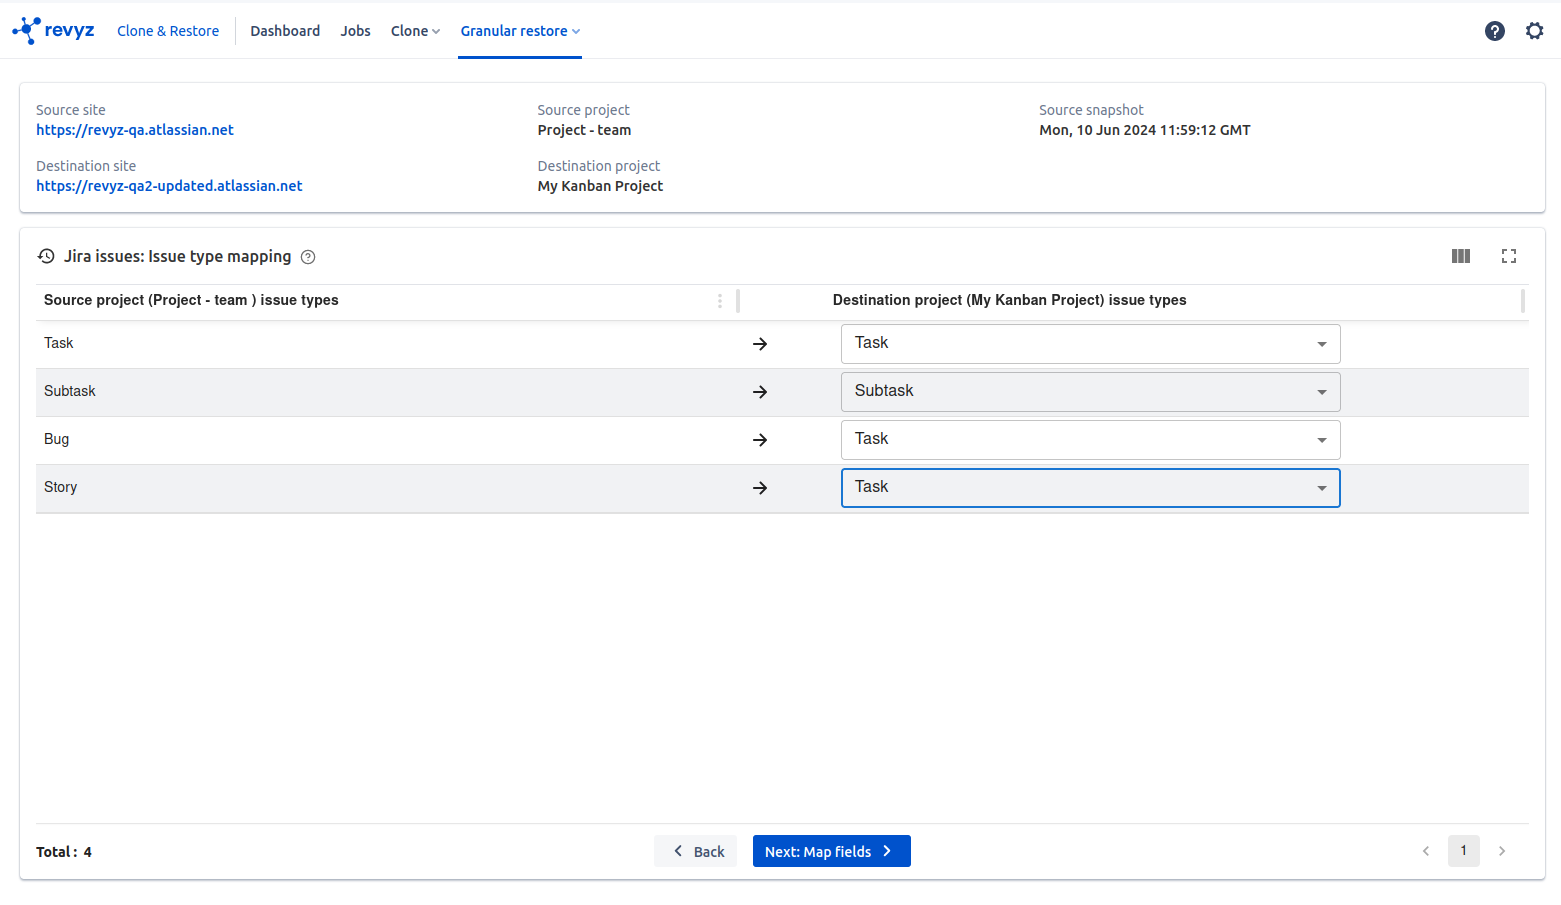Open the source site revyz-qa link
Screen dimensions: 1561x905
click(135, 130)
